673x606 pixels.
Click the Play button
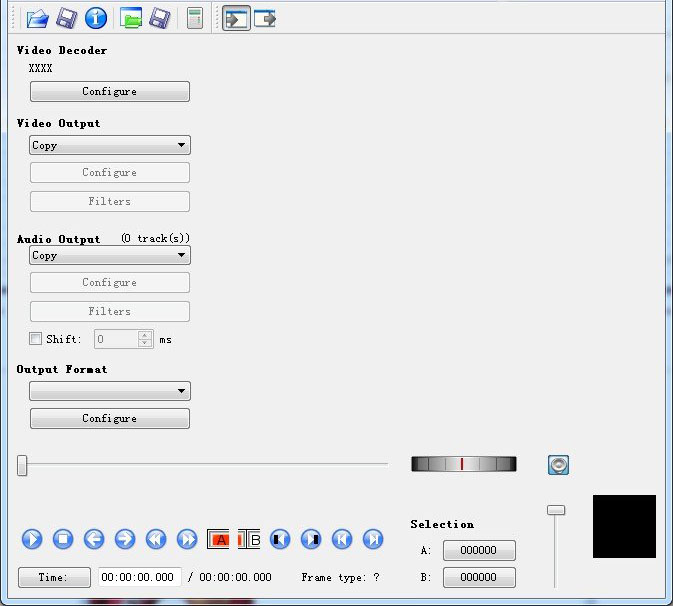pos(32,539)
